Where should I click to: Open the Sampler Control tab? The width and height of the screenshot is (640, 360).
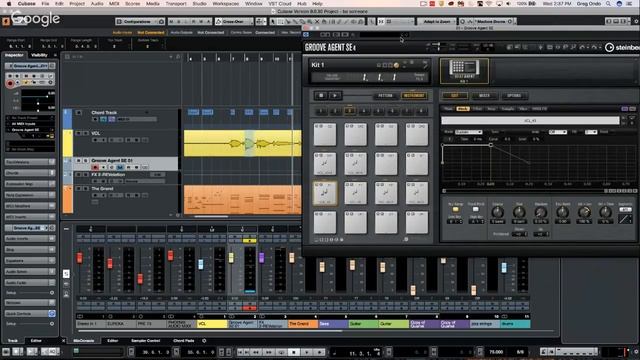point(145,340)
